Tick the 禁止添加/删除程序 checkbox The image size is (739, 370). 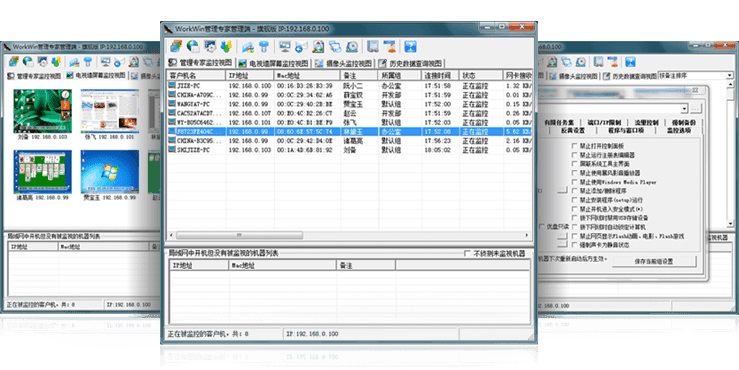tap(574, 191)
